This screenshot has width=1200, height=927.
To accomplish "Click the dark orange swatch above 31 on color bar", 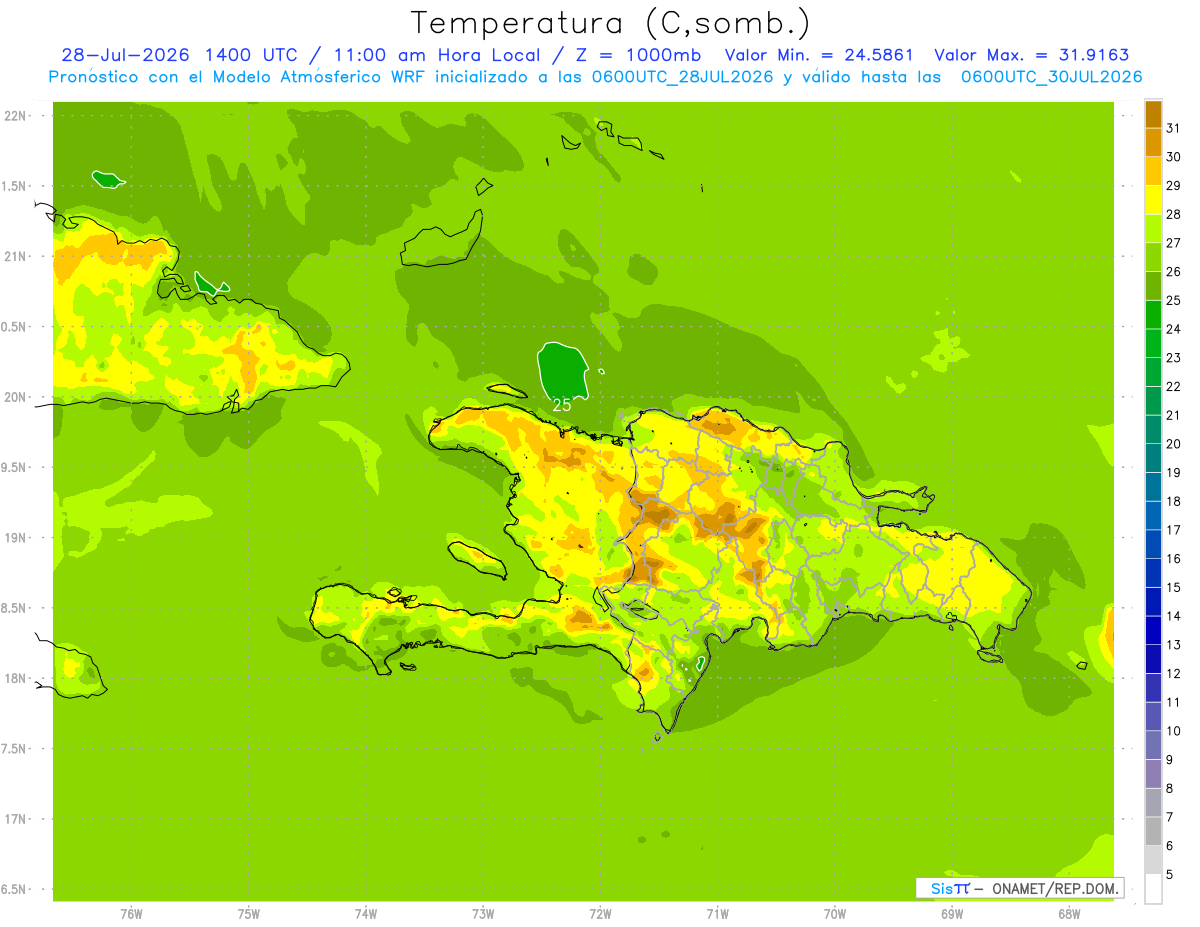I will [x=1153, y=113].
